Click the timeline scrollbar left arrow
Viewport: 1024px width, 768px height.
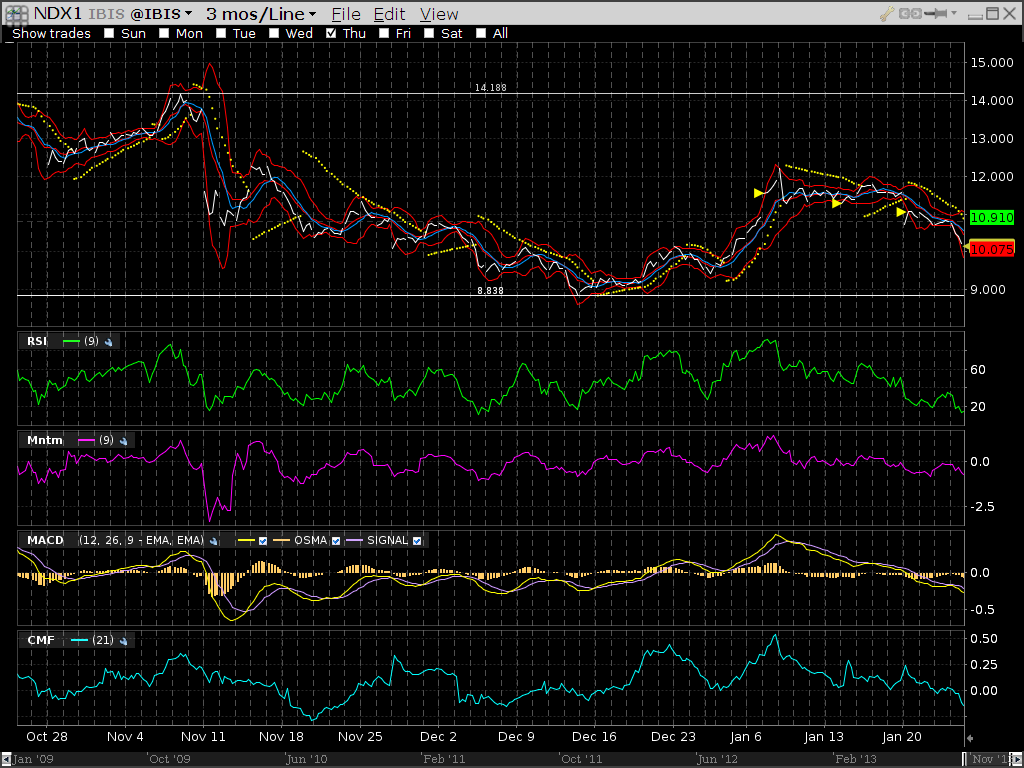(x=6, y=759)
